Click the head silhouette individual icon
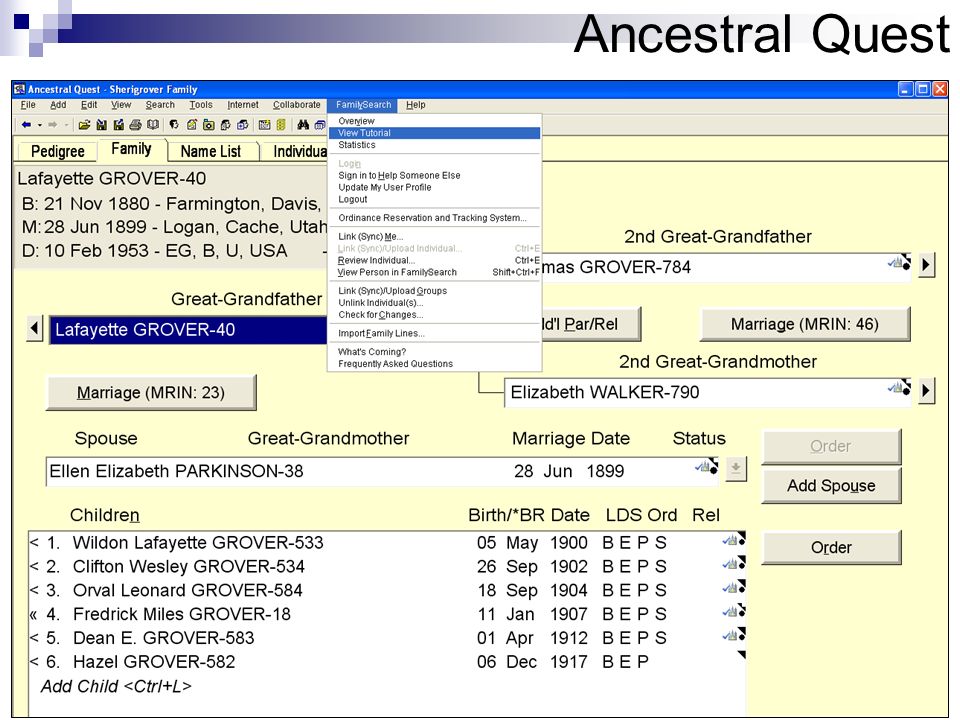 point(174,125)
